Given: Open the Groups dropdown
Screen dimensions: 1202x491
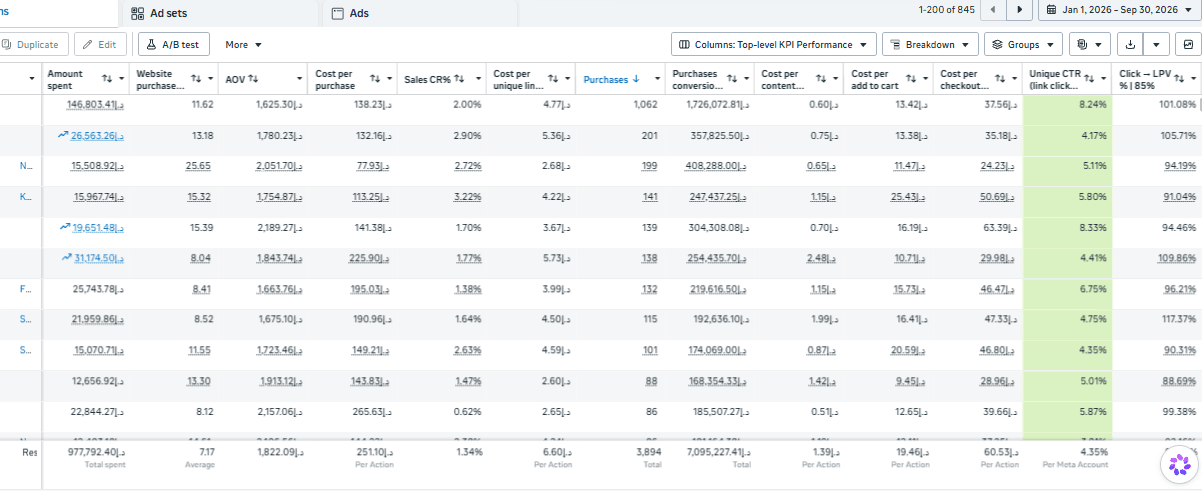Looking at the screenshot, I should click(1023, 45).
